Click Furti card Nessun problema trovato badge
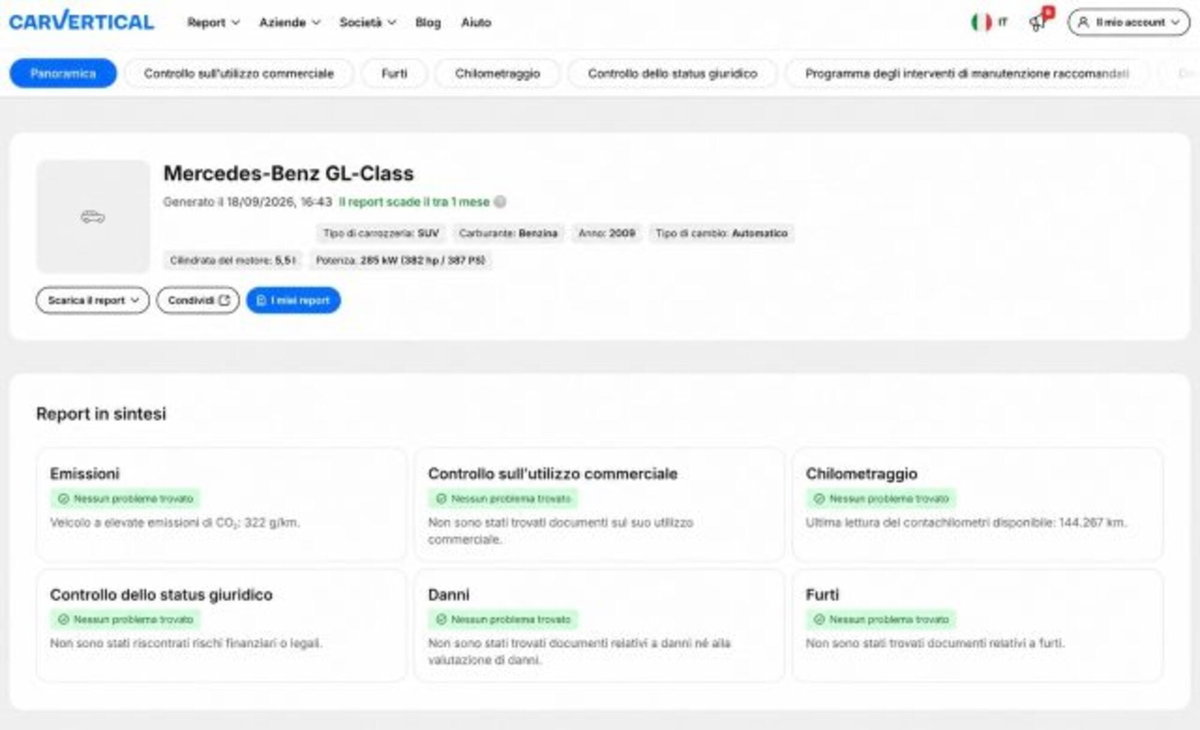The height and width of the screenshot is (730, 1200). point(881,619)
